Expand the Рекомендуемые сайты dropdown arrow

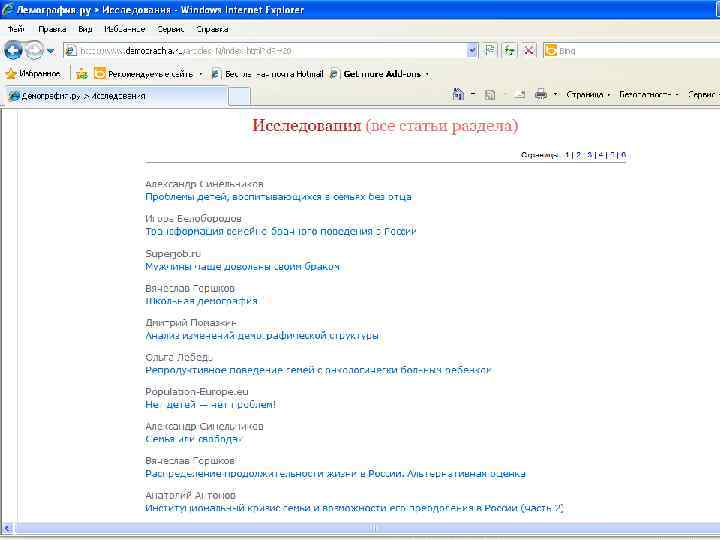[x=201, y=74]
